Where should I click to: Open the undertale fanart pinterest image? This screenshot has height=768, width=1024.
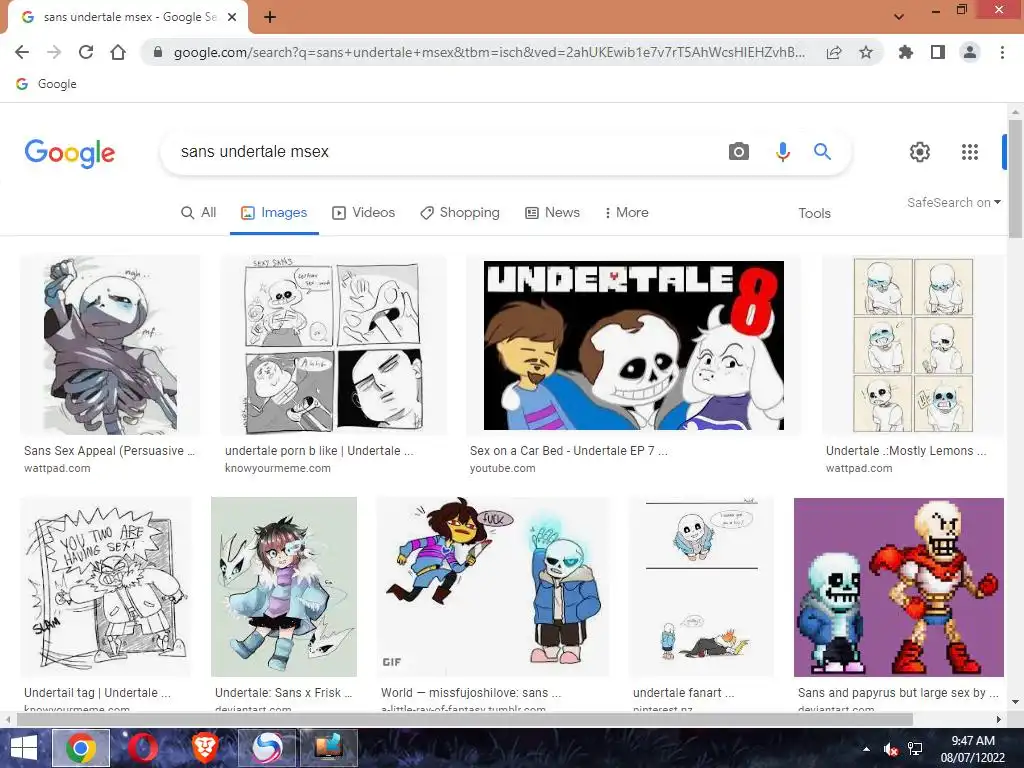(701, 587)
